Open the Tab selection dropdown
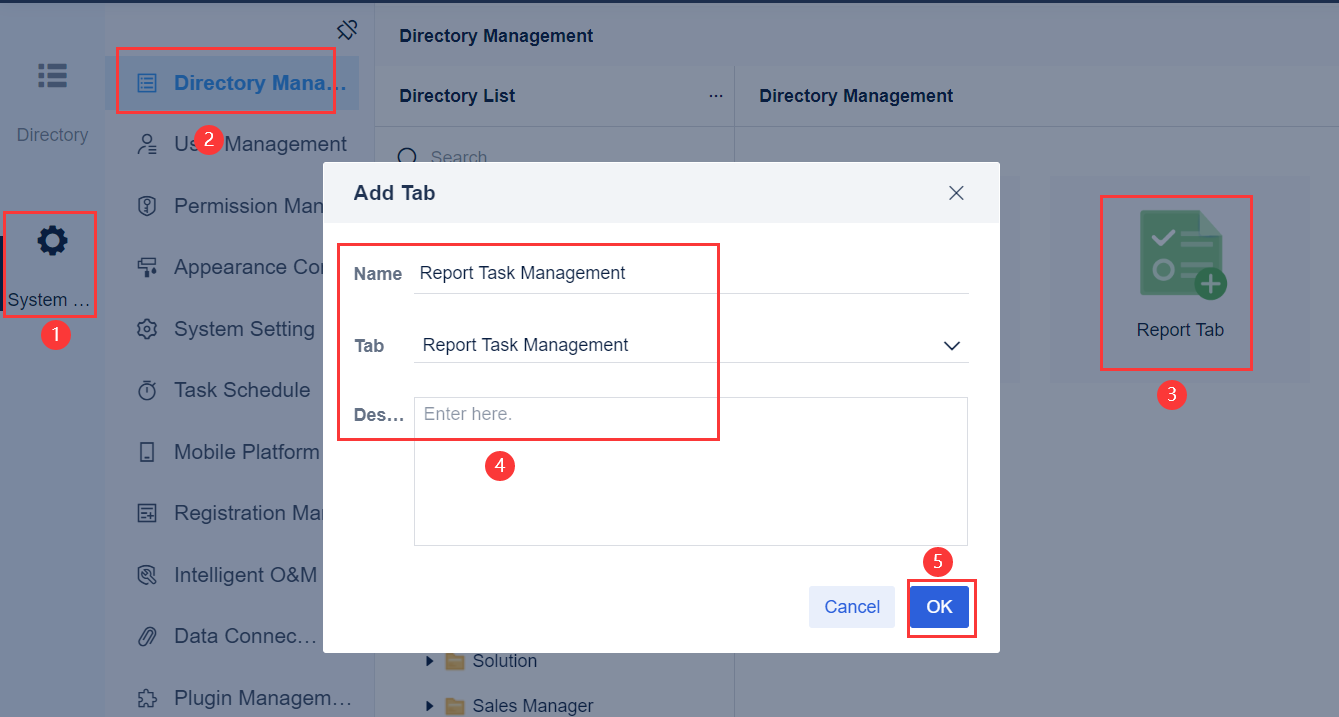Viewport: 1339px width, 717px height. (x=952, y=345)
